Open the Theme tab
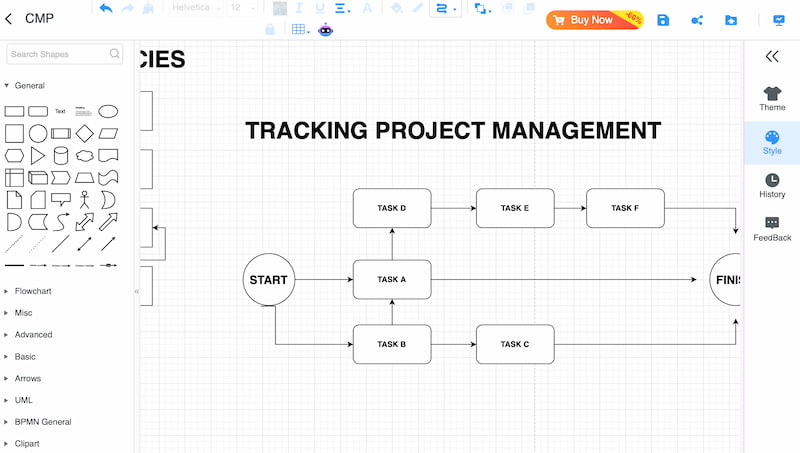This screenshot has width=800, height=453. (772, 99)
